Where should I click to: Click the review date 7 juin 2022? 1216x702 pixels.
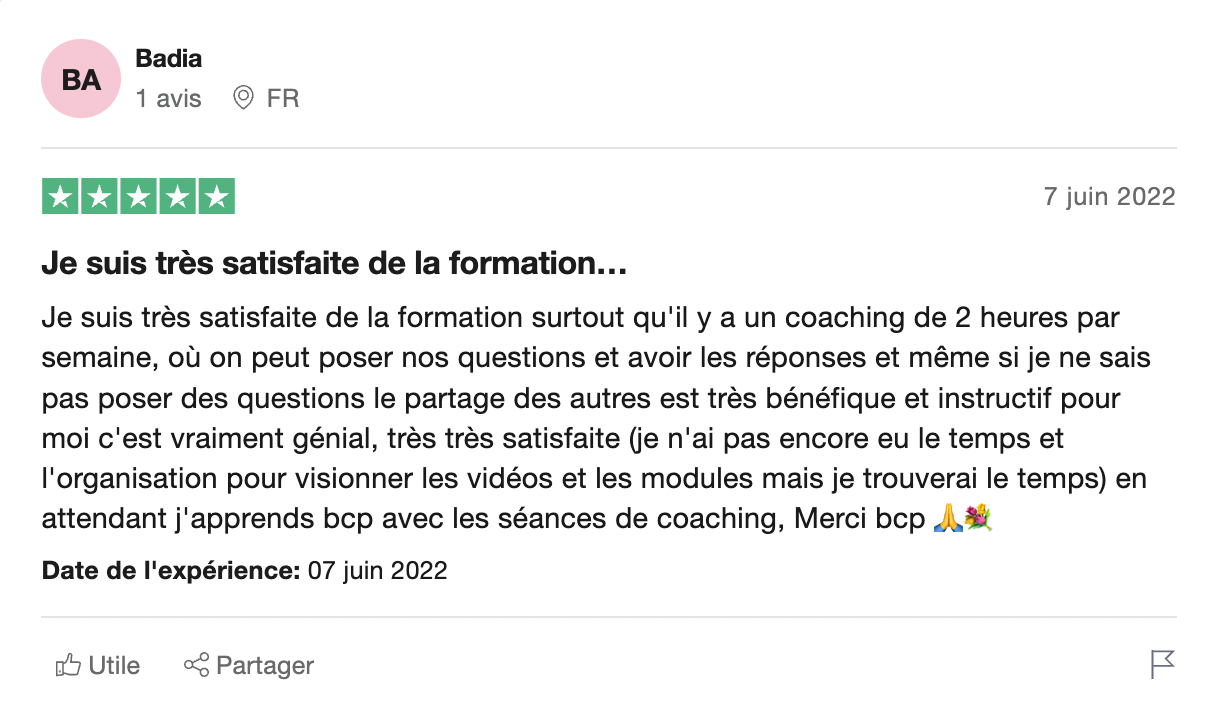1109,197
